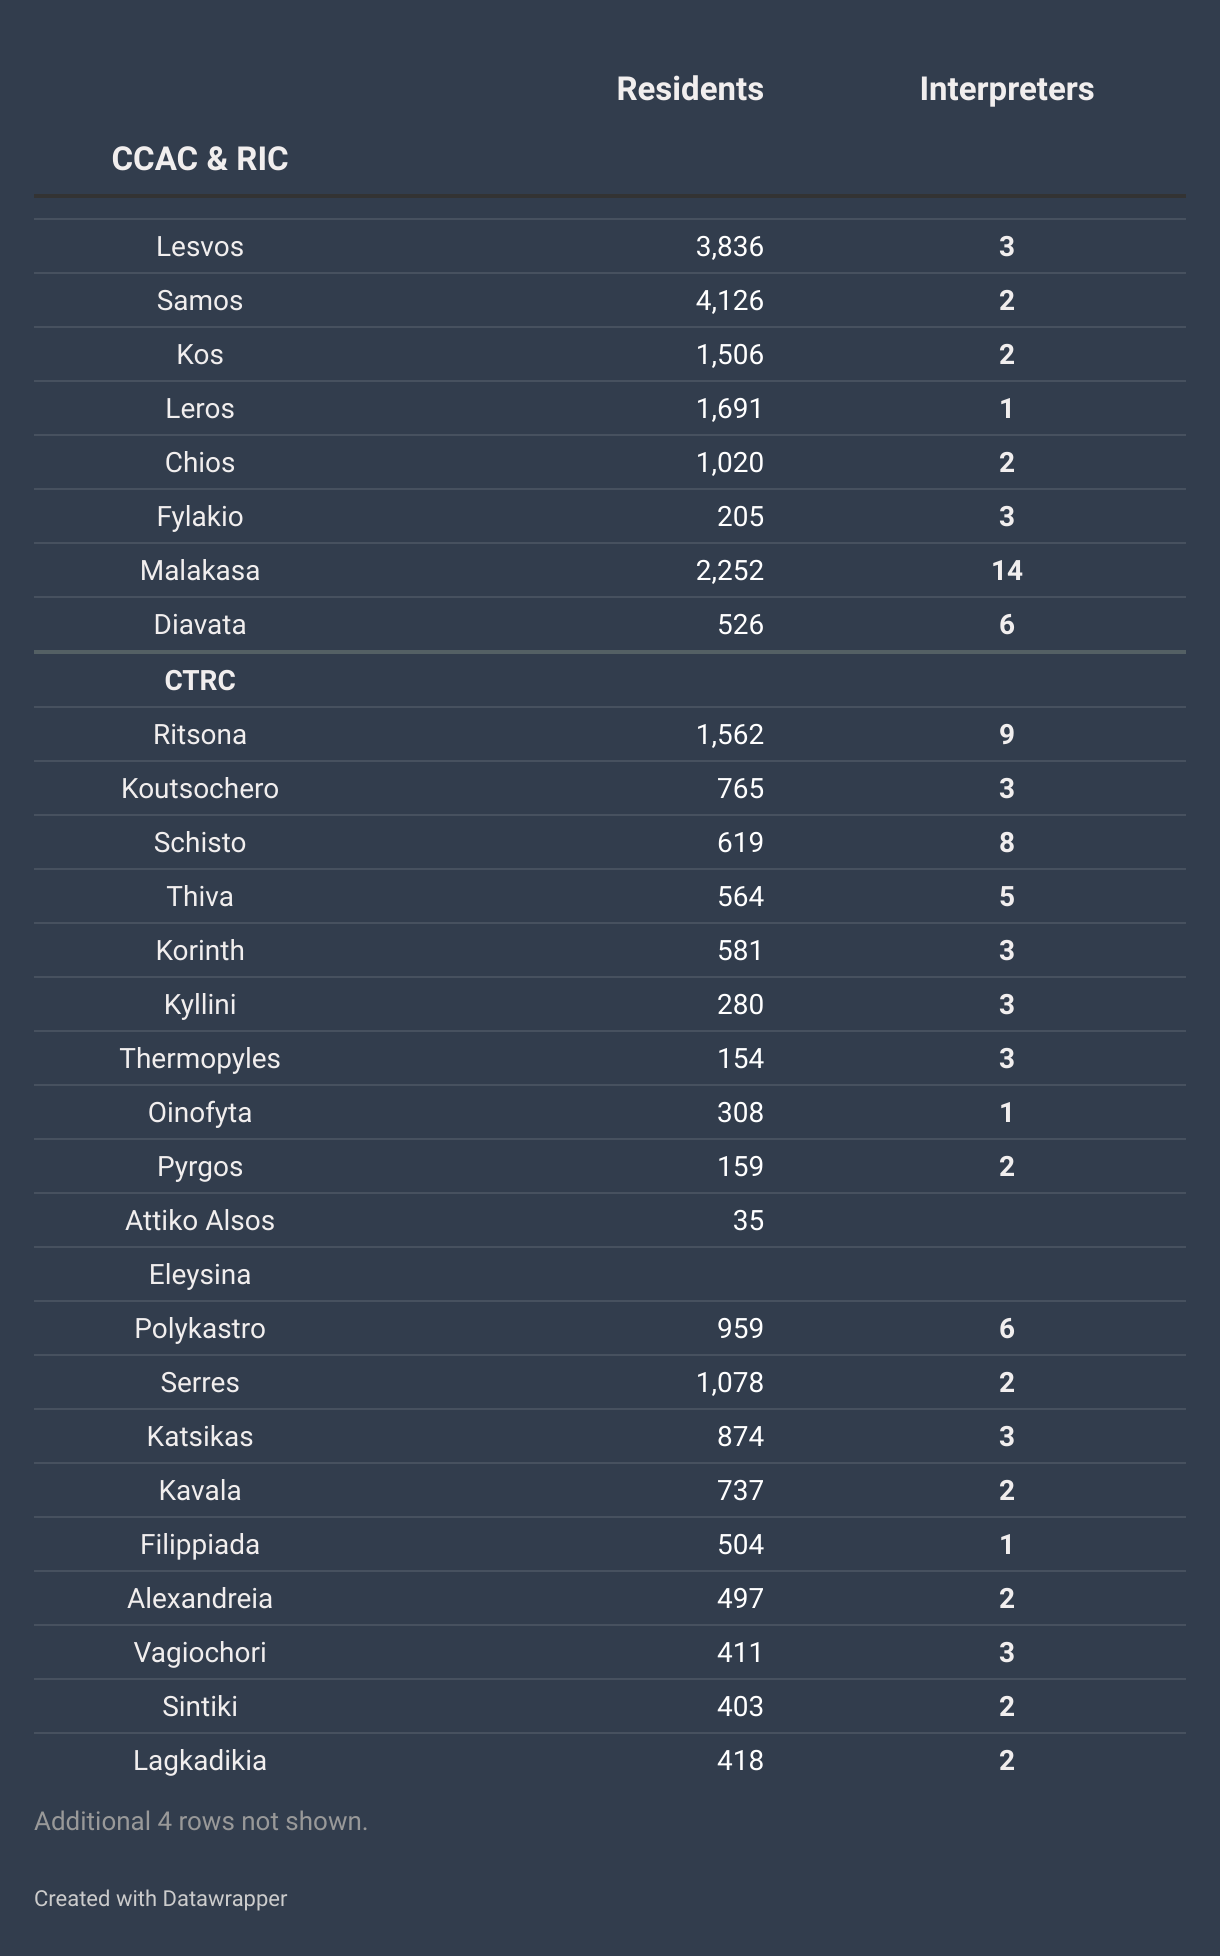Select the Malakasa interpreters value 14
Image resolution: width=1220 pixels, height=1956 pixels.
(x=1006, y=571)
